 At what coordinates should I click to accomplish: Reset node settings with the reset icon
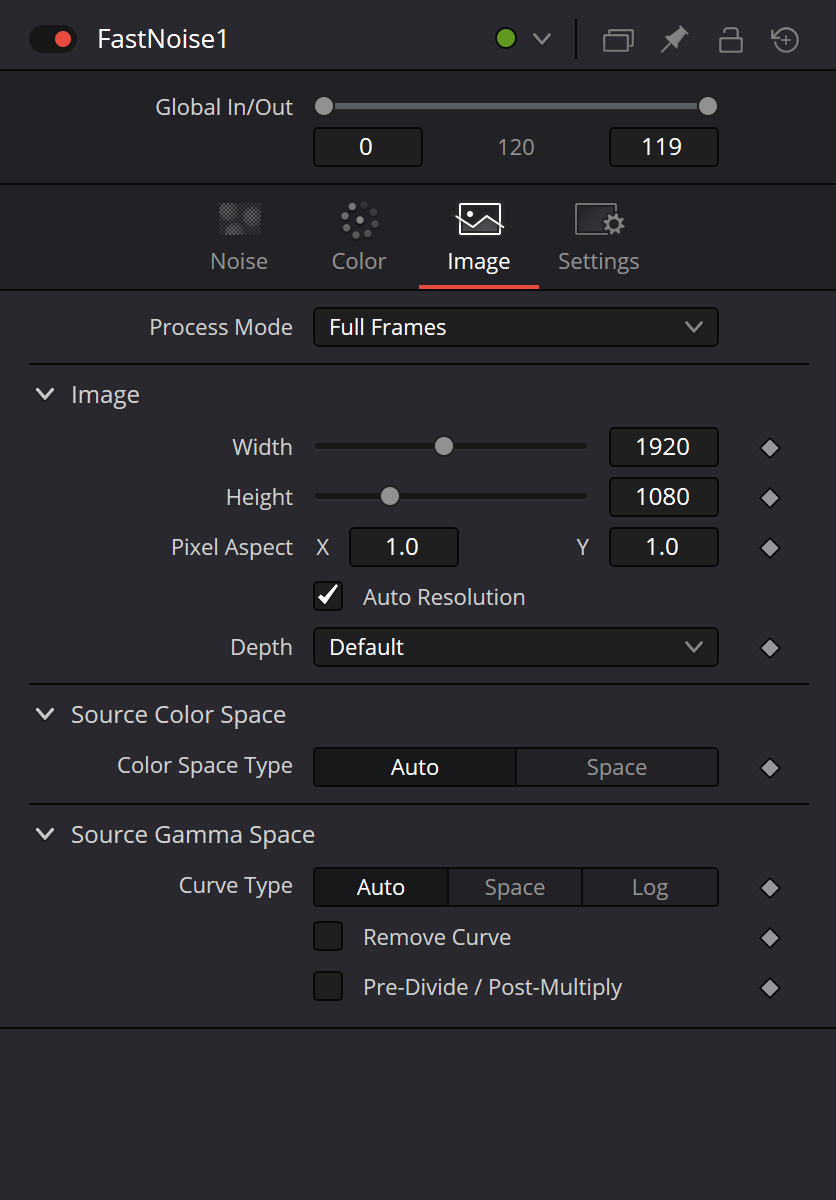coord(786,40)
